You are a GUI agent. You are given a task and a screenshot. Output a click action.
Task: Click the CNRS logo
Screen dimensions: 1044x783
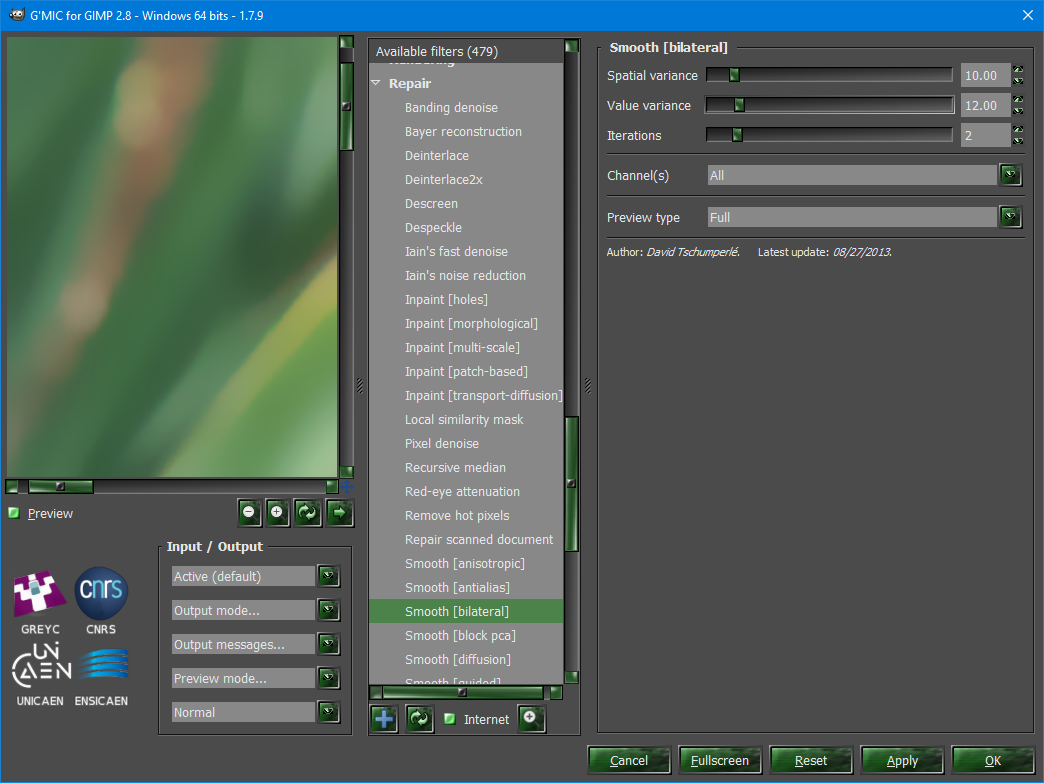point(101,593)
